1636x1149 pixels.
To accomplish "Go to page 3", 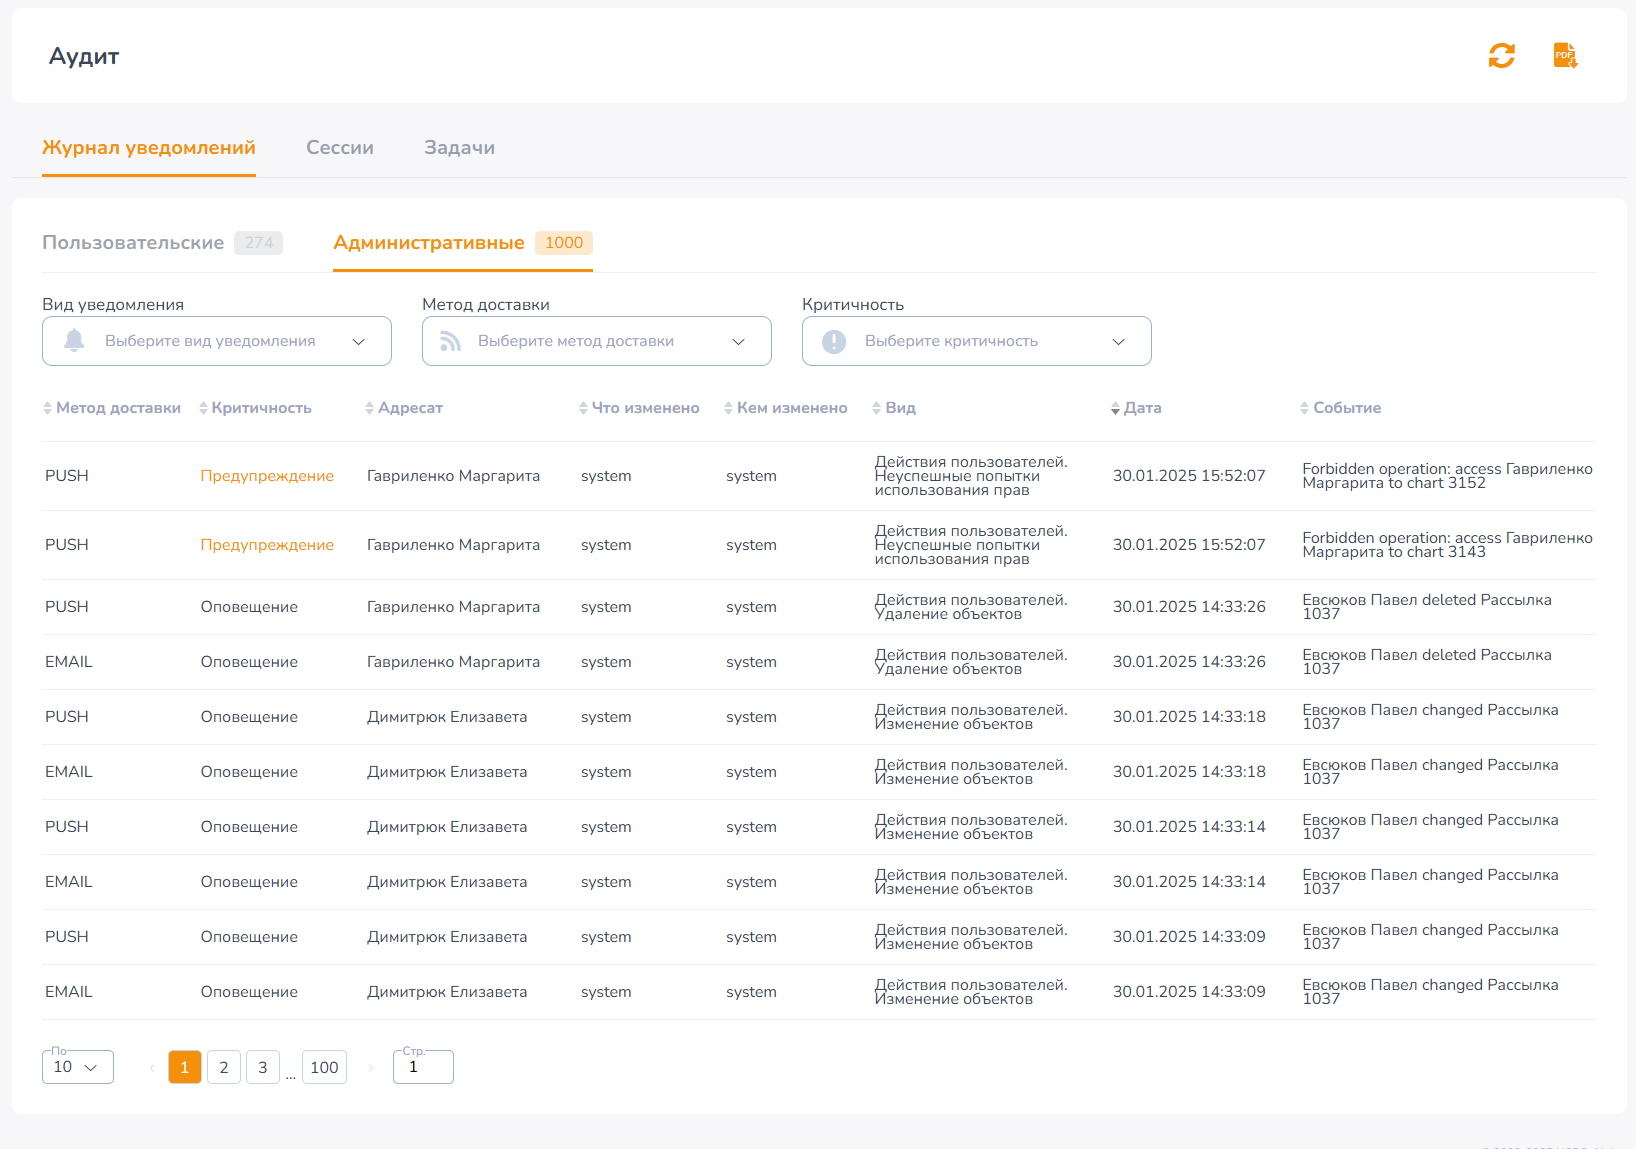I will pyautogui.click(x=263, y=1067).
